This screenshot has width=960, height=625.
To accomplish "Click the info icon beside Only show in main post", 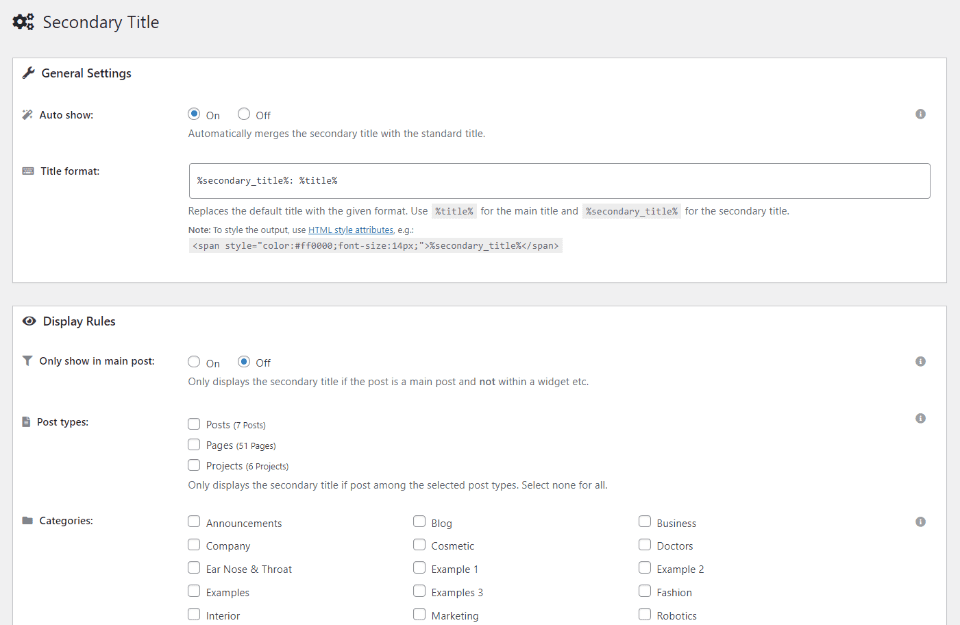I will tap(920, 361).
